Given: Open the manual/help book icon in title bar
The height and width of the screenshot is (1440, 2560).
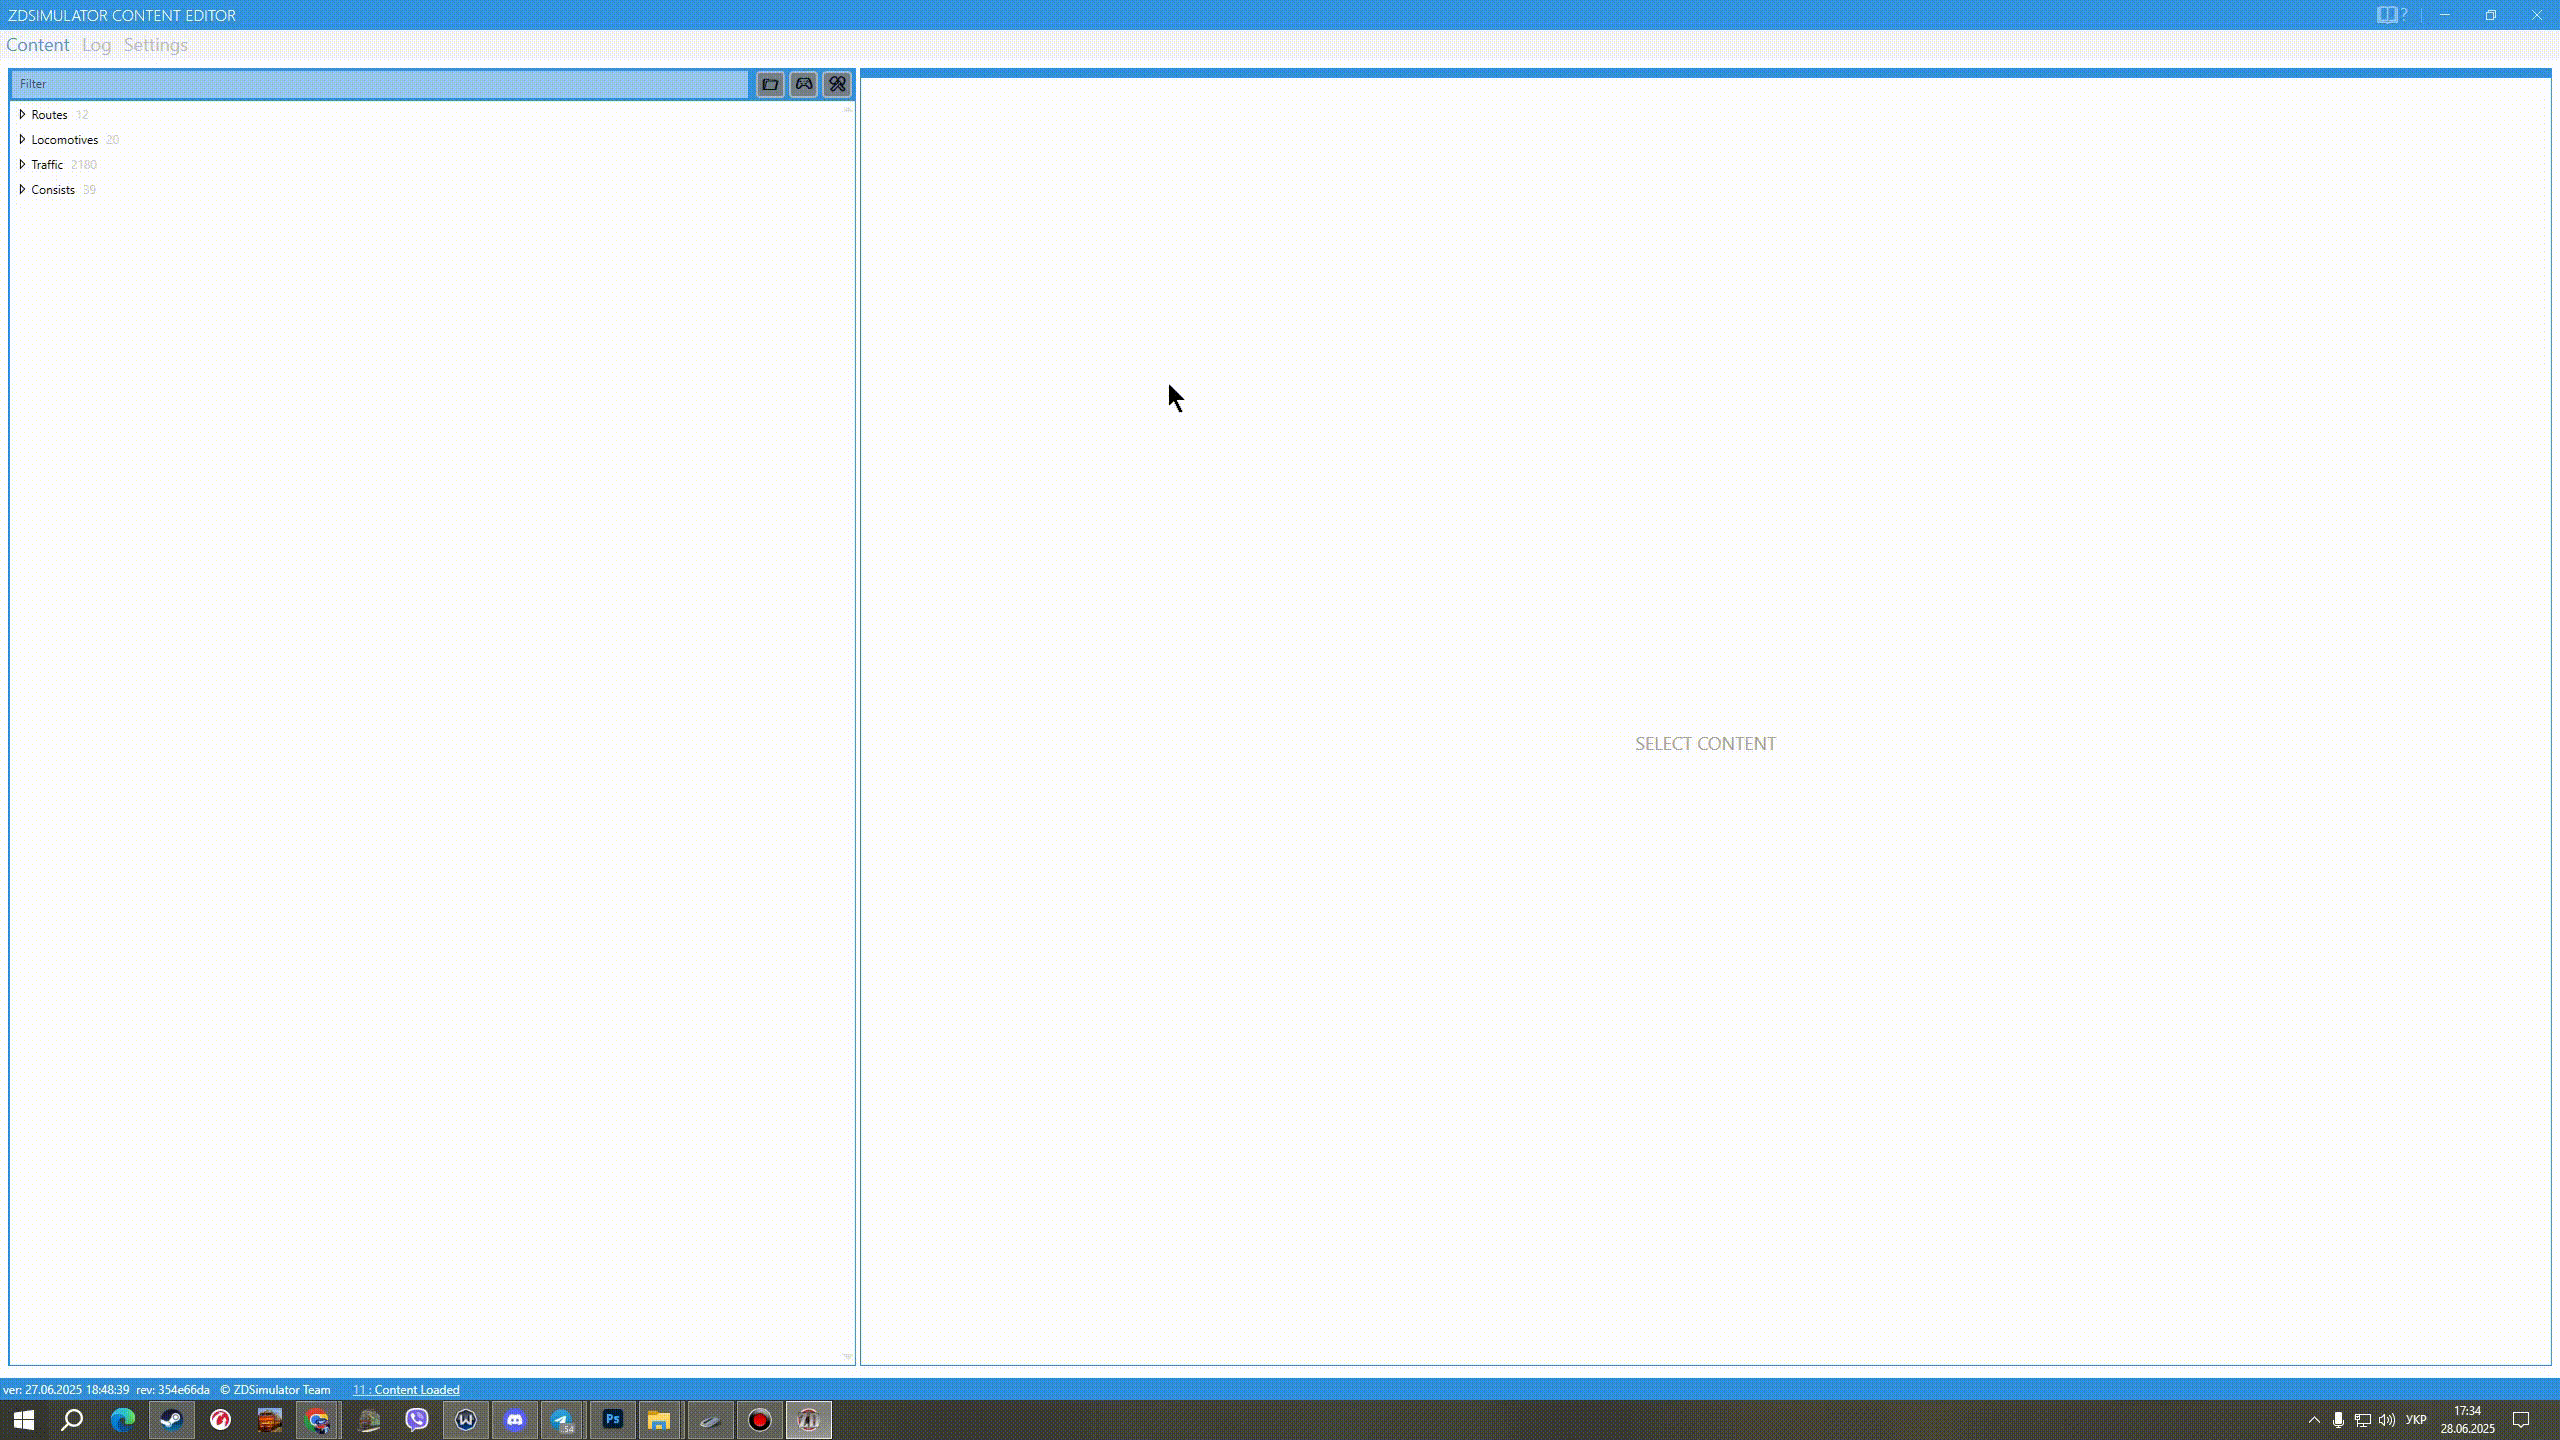Looking at the screenshot, I should pos(2388,14).
